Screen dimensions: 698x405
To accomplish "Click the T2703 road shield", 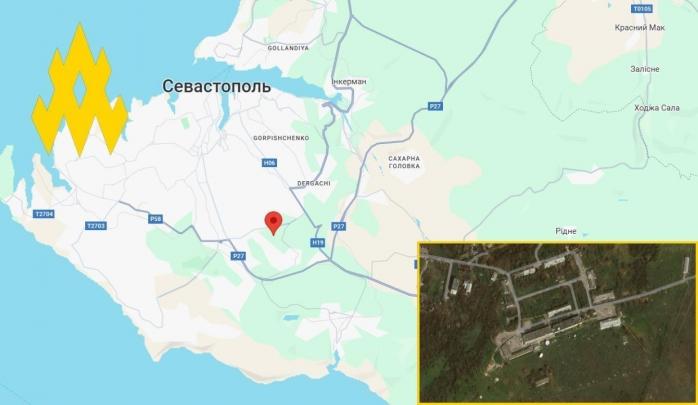I will coord(96,226).
